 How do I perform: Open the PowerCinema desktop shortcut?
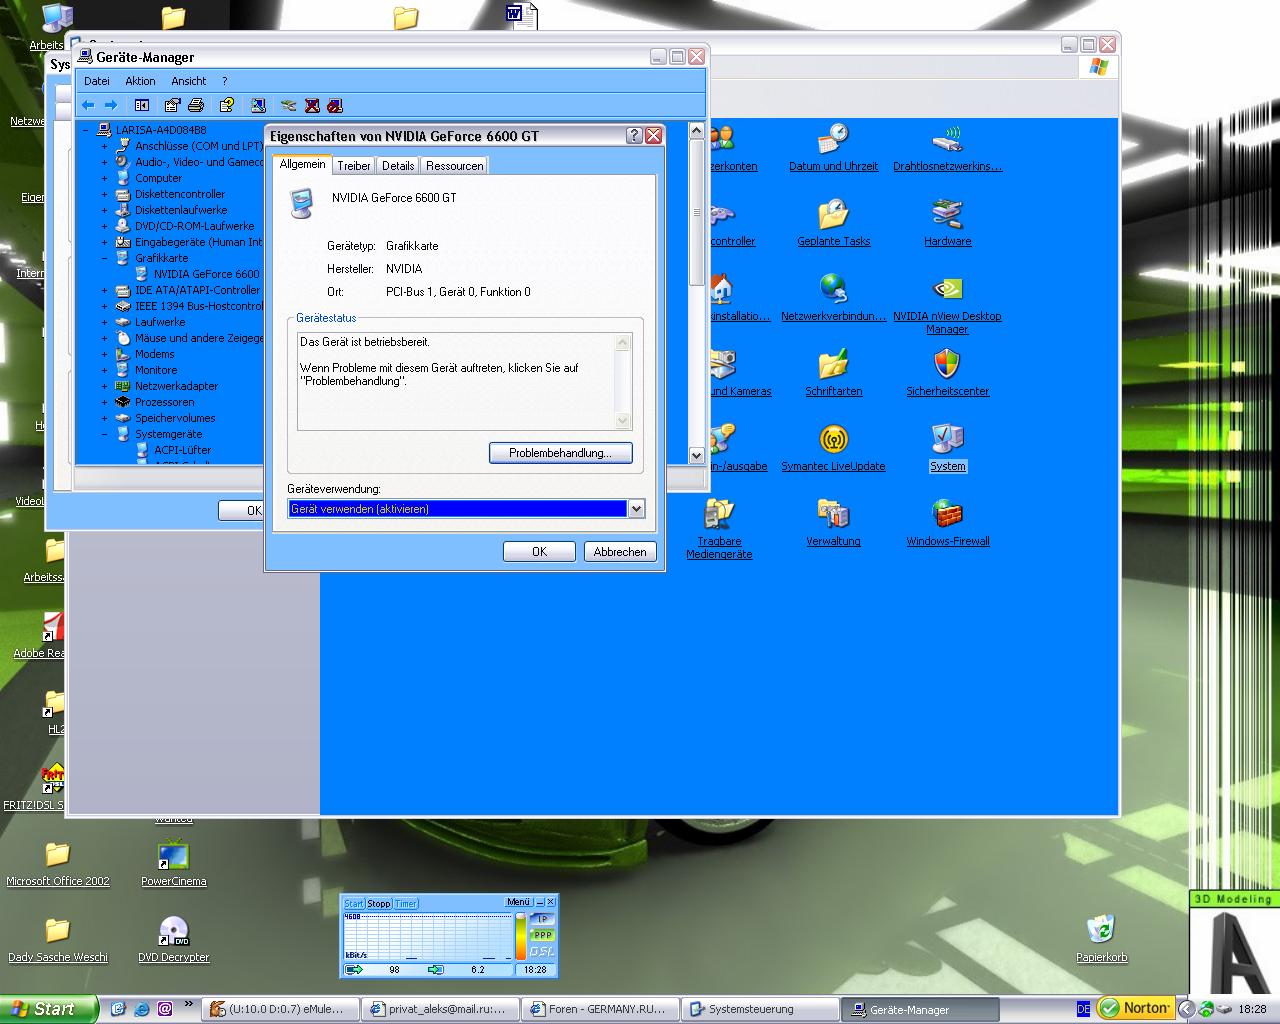[x=173, y=862]
